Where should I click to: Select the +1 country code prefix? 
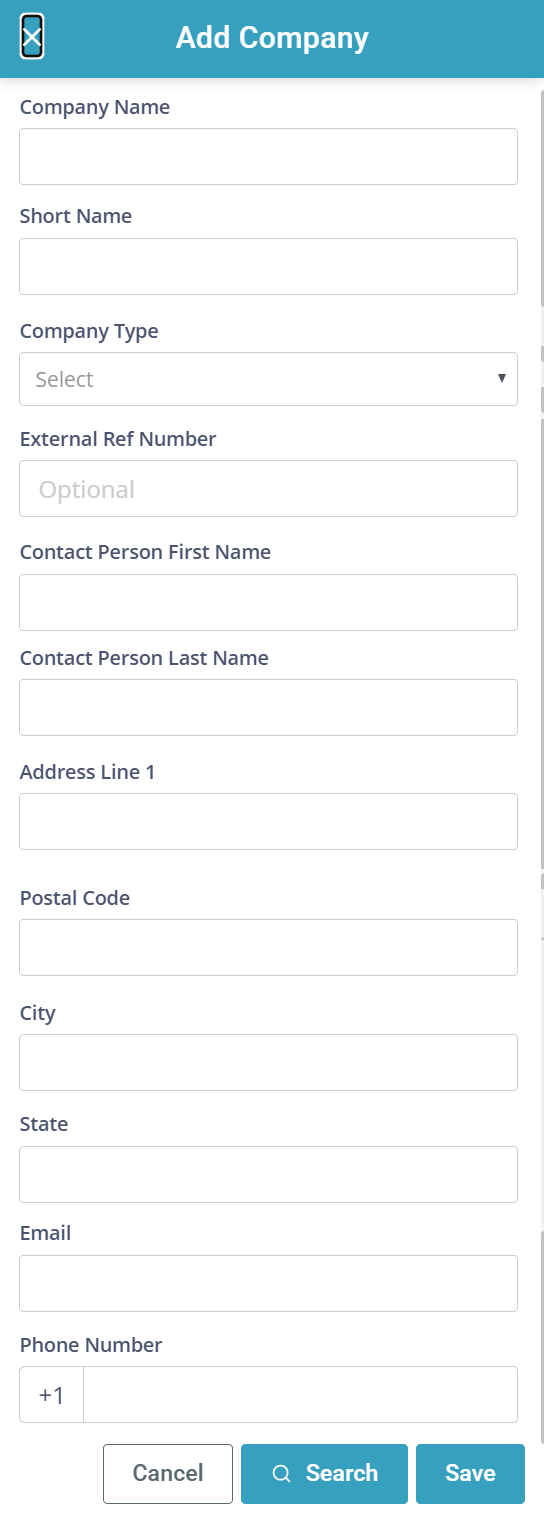[x=52, y=1395]
